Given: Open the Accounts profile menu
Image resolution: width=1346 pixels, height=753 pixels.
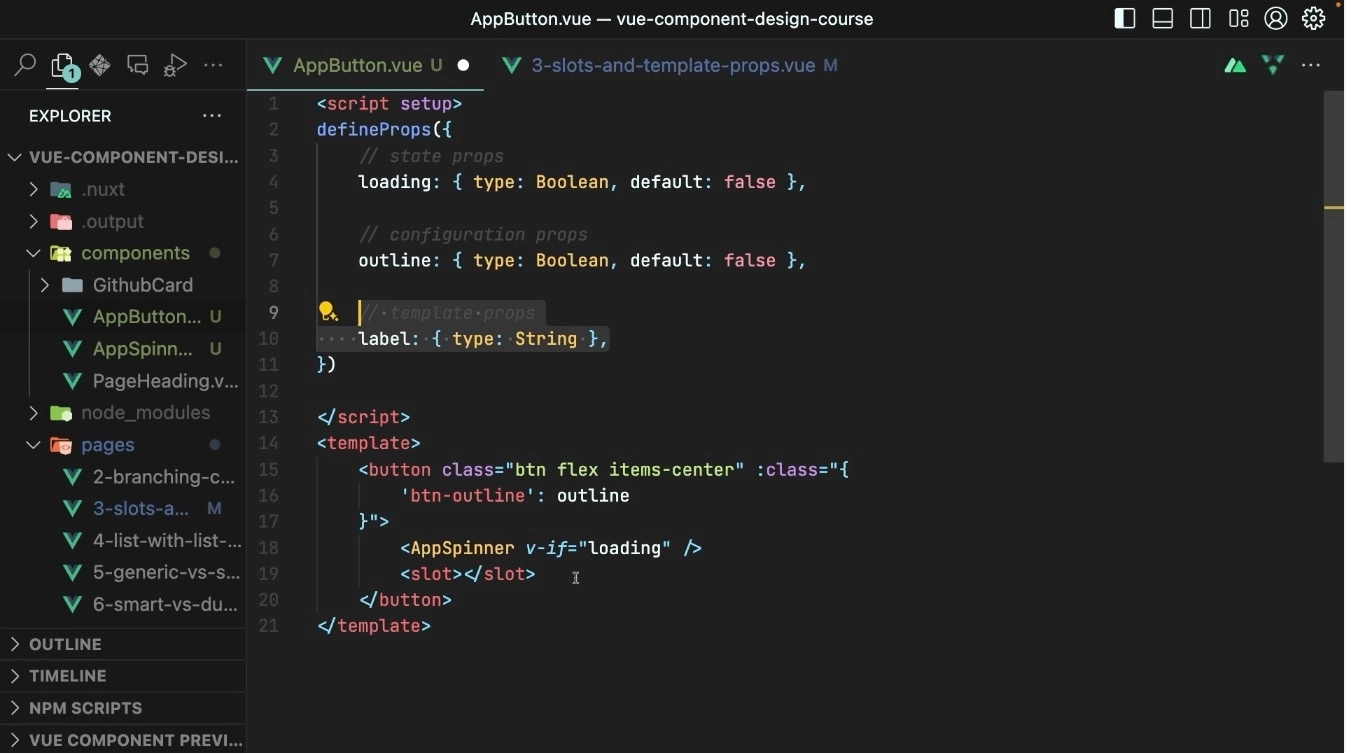Looking at the screenshot, I should click(1275, 18).
